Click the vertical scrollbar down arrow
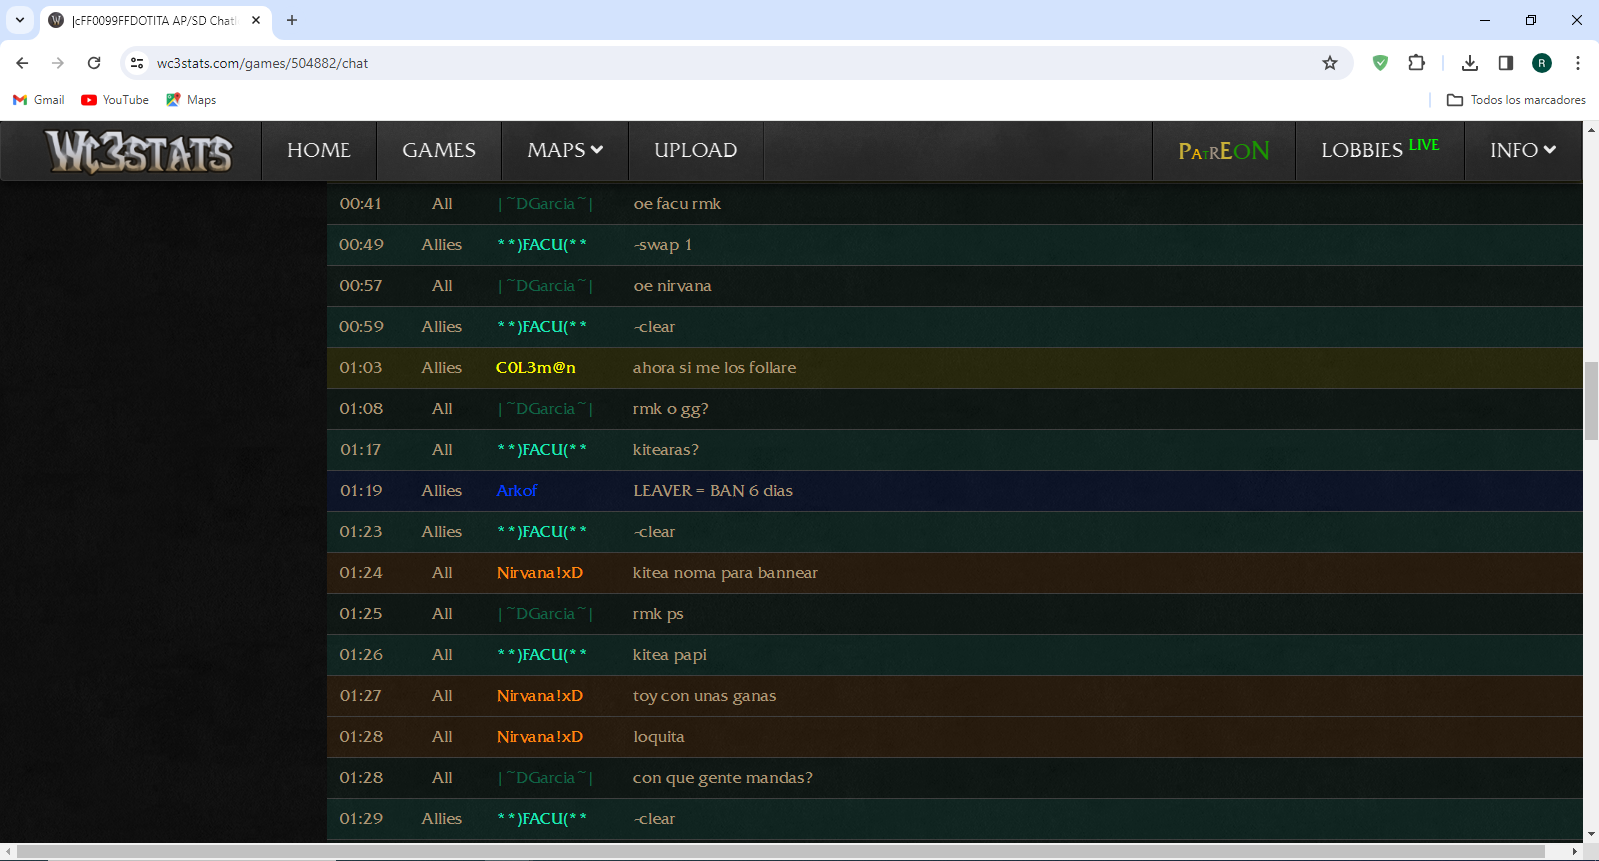Screen dimensions: 1599x861 pos(1591,834)
